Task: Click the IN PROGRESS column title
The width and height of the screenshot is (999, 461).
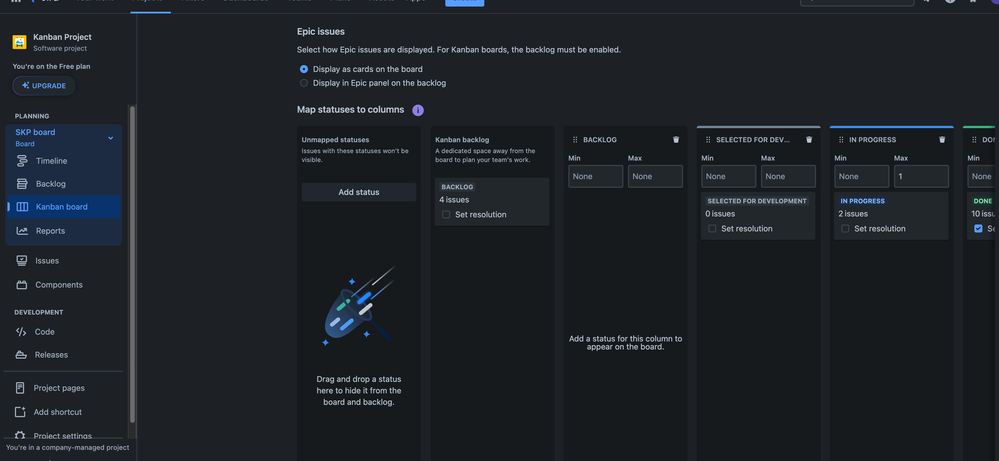Action: [872, 139]
